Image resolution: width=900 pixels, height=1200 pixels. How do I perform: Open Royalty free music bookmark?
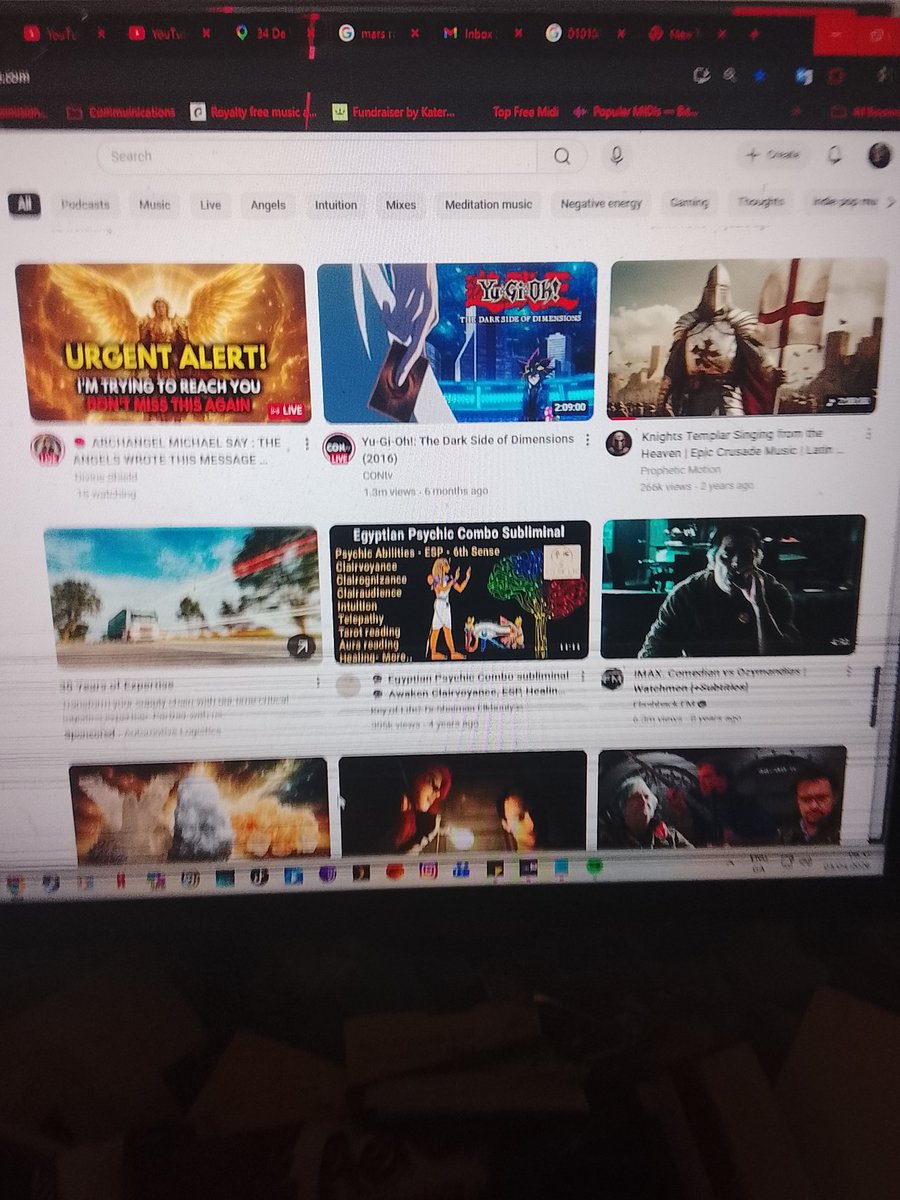[x=254, y=112]
